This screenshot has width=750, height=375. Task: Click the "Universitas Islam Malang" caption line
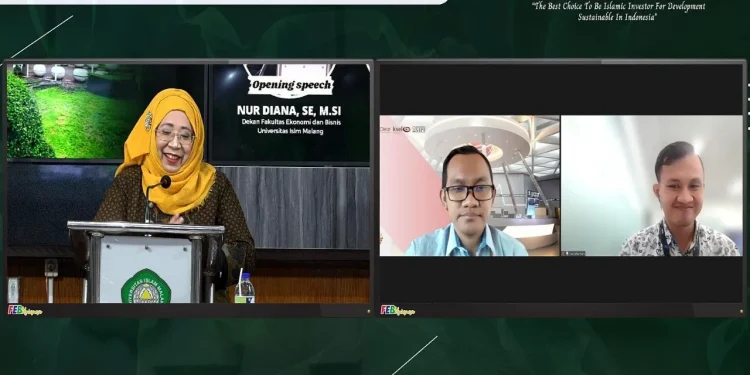290,131
